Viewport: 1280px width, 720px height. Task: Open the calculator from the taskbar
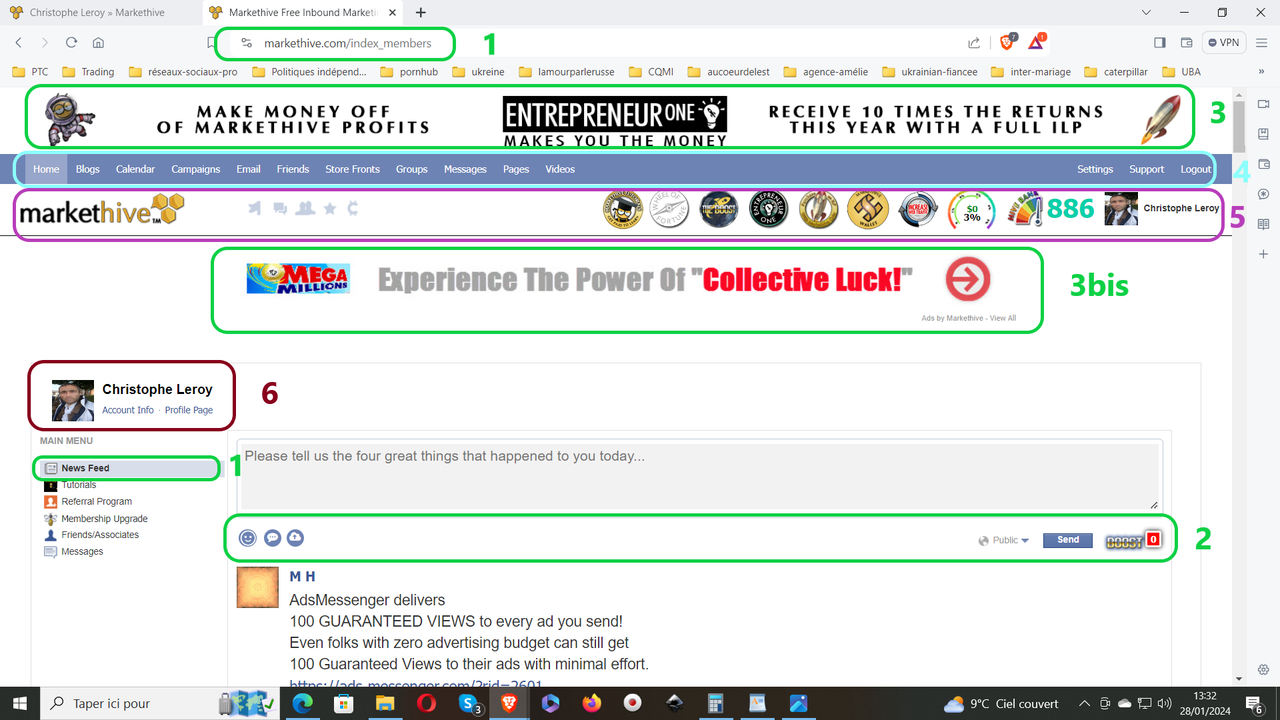point(715,703)
